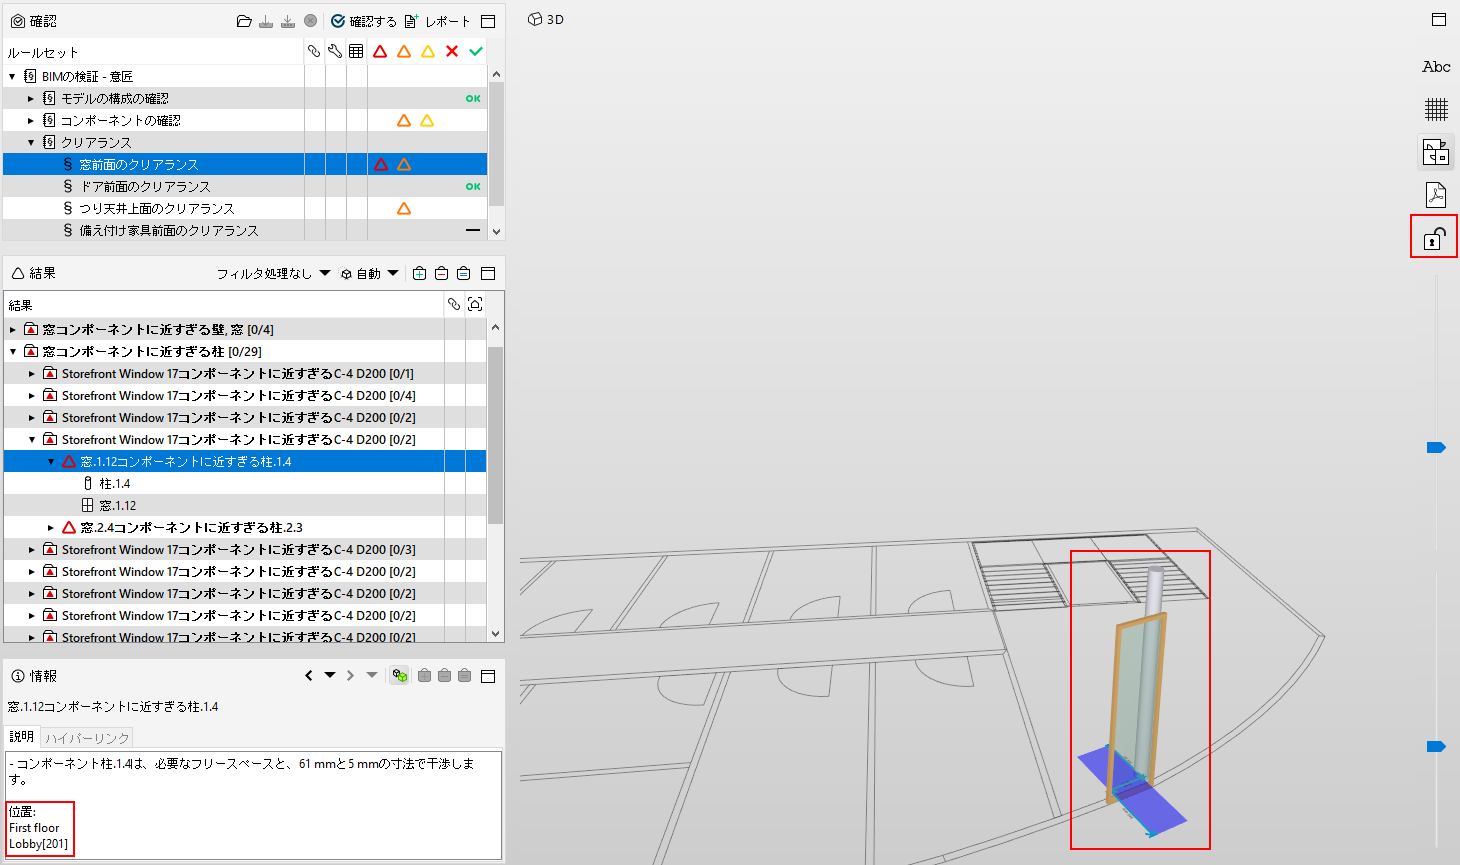The width and height of the screenshot is (1460, 865).
Task: Click the PDF document icon in 3D toolbar
Action: (x=1436, y=195)
